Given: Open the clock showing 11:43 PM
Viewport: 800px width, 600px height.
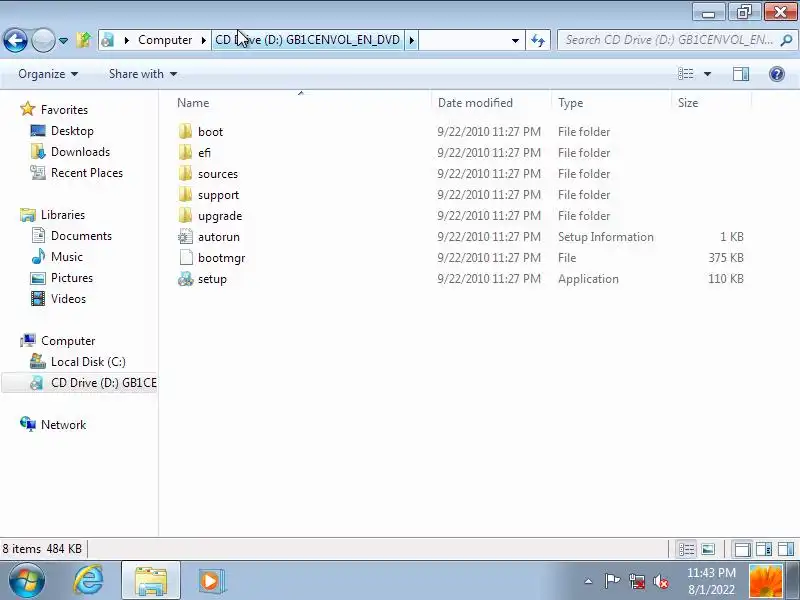Looking at the screenshot, I should pos(711,581).
